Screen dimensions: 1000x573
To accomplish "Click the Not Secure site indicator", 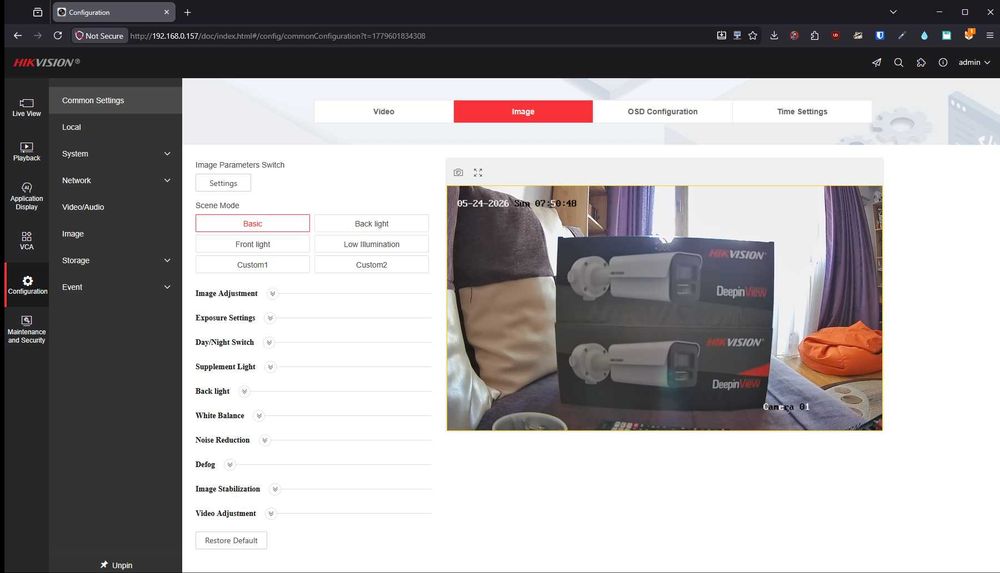I will [99, 36].
